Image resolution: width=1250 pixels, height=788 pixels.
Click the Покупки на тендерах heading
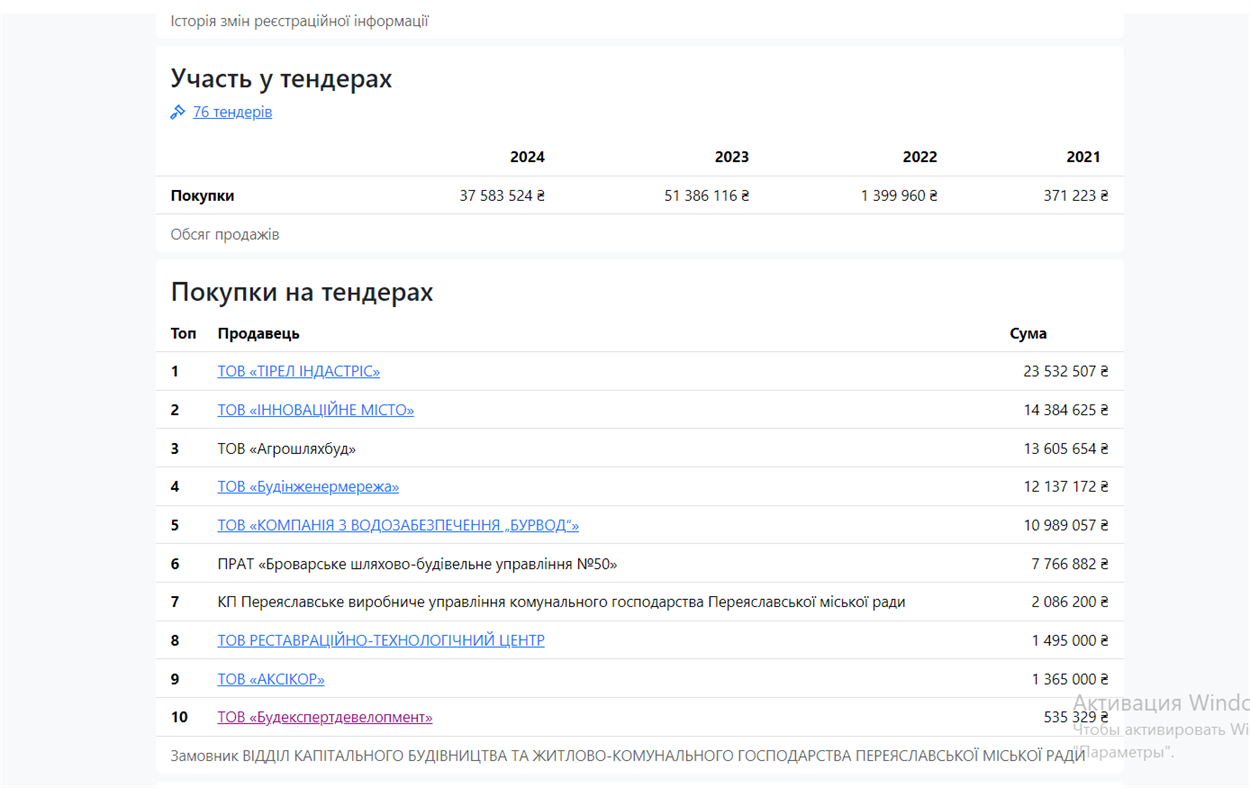(302, 292)
